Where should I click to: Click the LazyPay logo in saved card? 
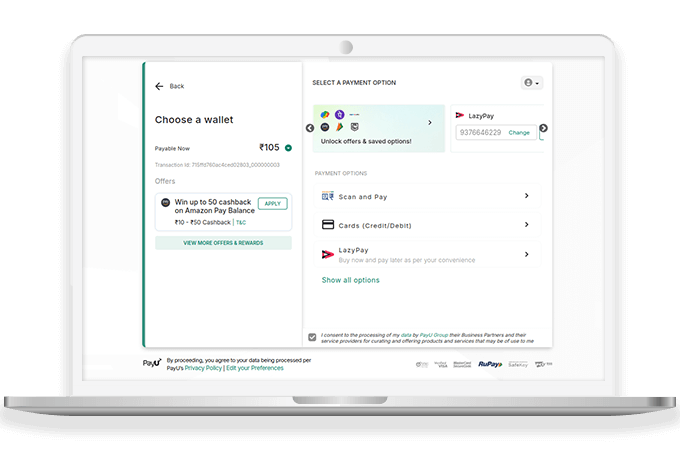point(460,115)
